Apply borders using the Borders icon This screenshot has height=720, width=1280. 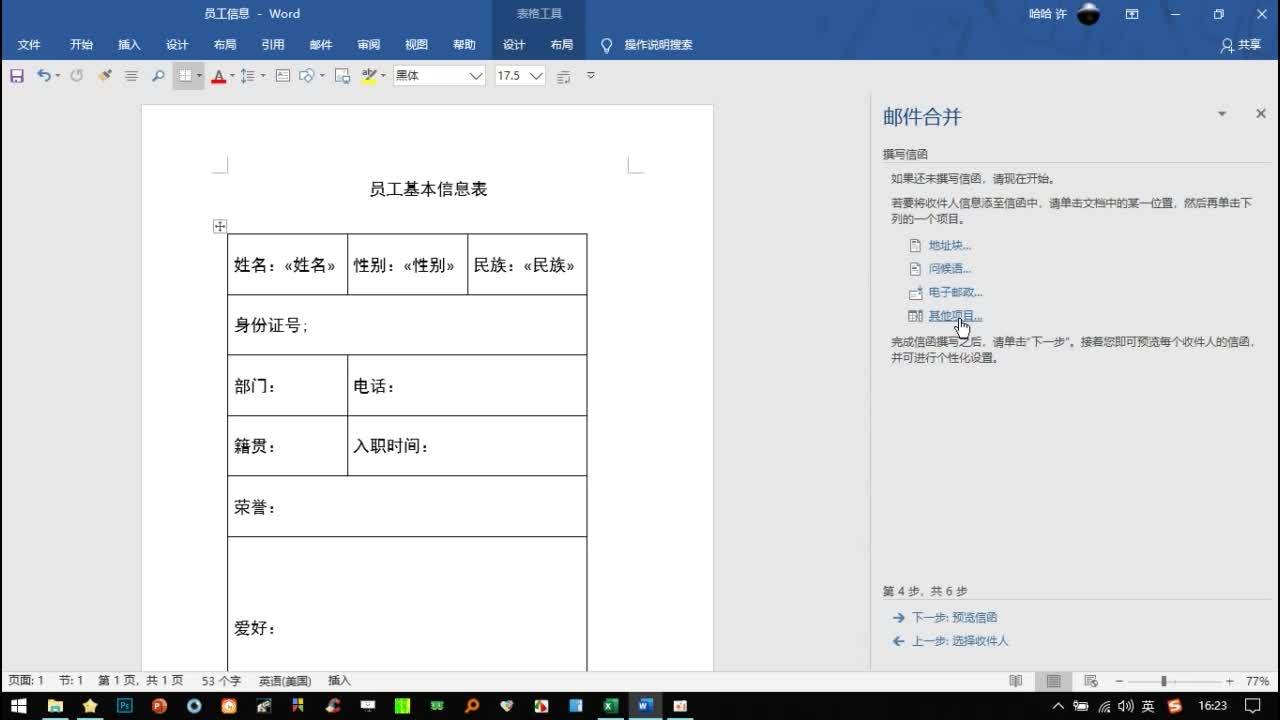[186, 75]
